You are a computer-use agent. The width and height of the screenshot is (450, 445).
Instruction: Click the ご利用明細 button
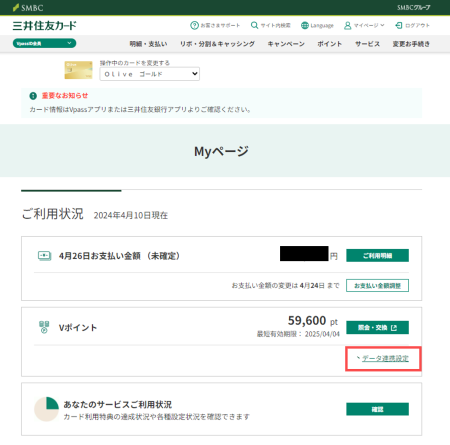377,256
